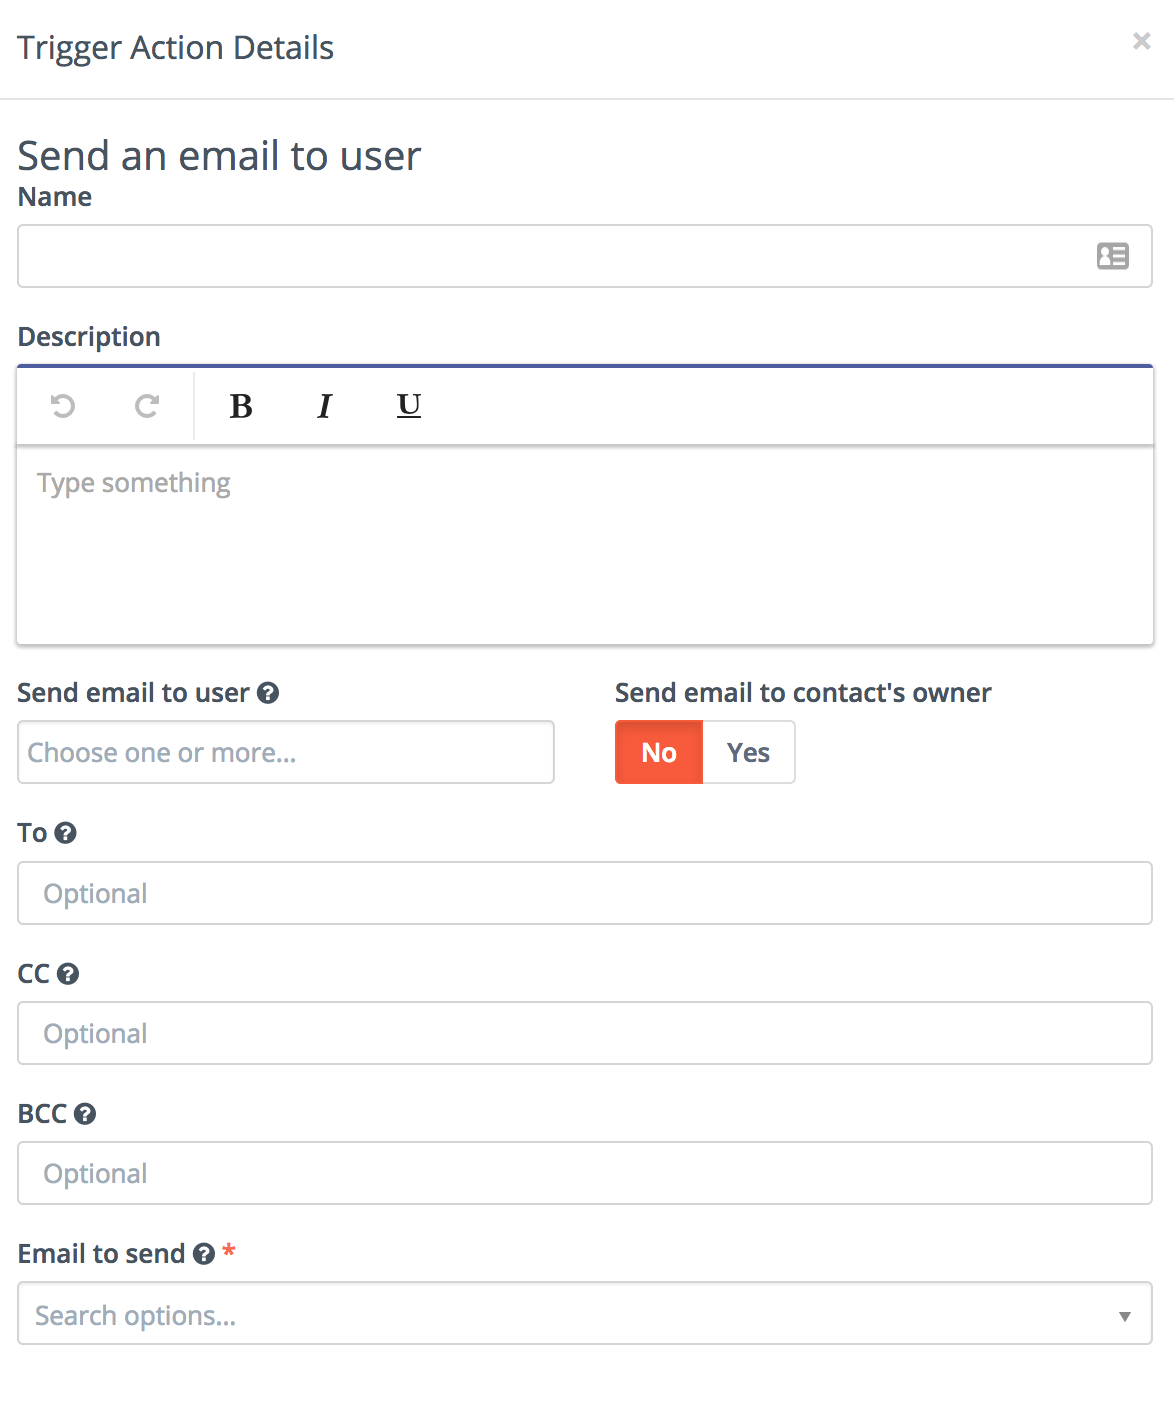Focus the CC optional input field
Screen dimensions: 1174x1406
click(585, 1033)
